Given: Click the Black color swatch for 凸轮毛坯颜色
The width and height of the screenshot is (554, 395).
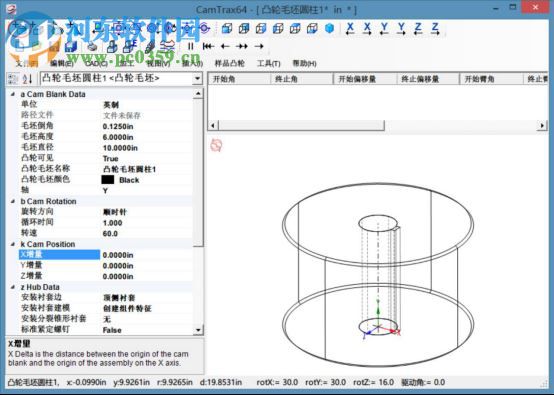Looking at the screenshot, I should 108,180.
